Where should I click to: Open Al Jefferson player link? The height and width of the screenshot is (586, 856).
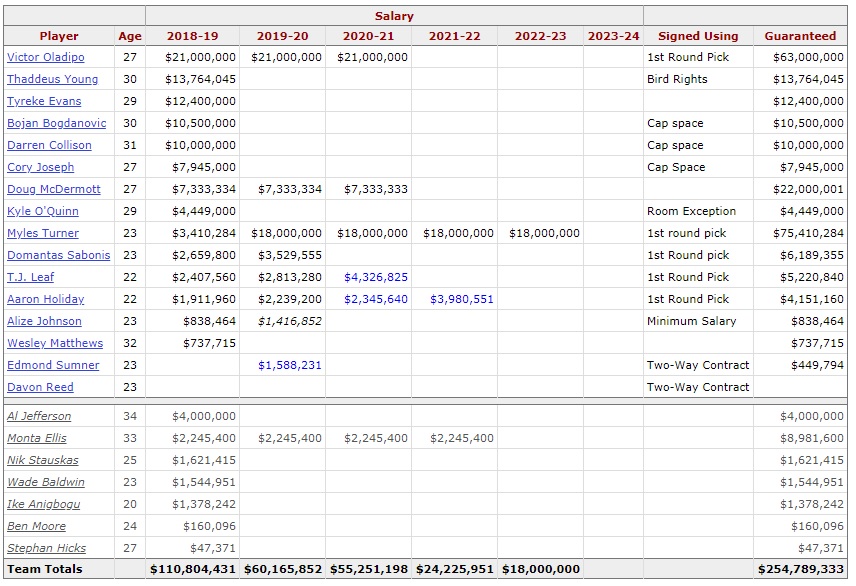click(x=39, y=416)
